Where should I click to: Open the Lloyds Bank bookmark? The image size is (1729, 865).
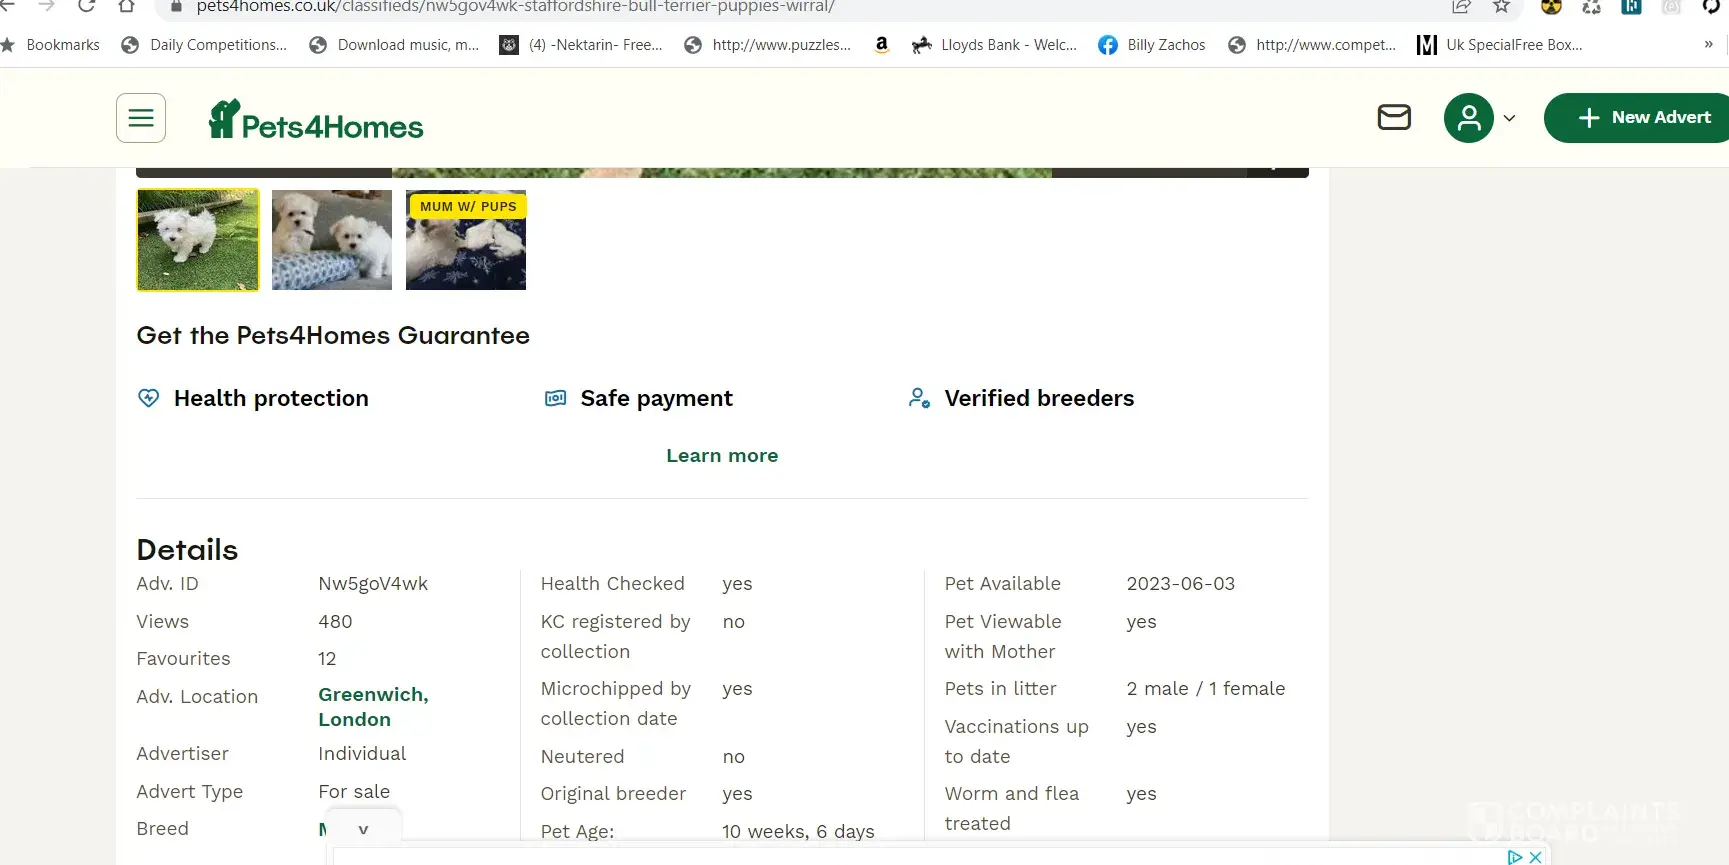(x=995, y=45)
